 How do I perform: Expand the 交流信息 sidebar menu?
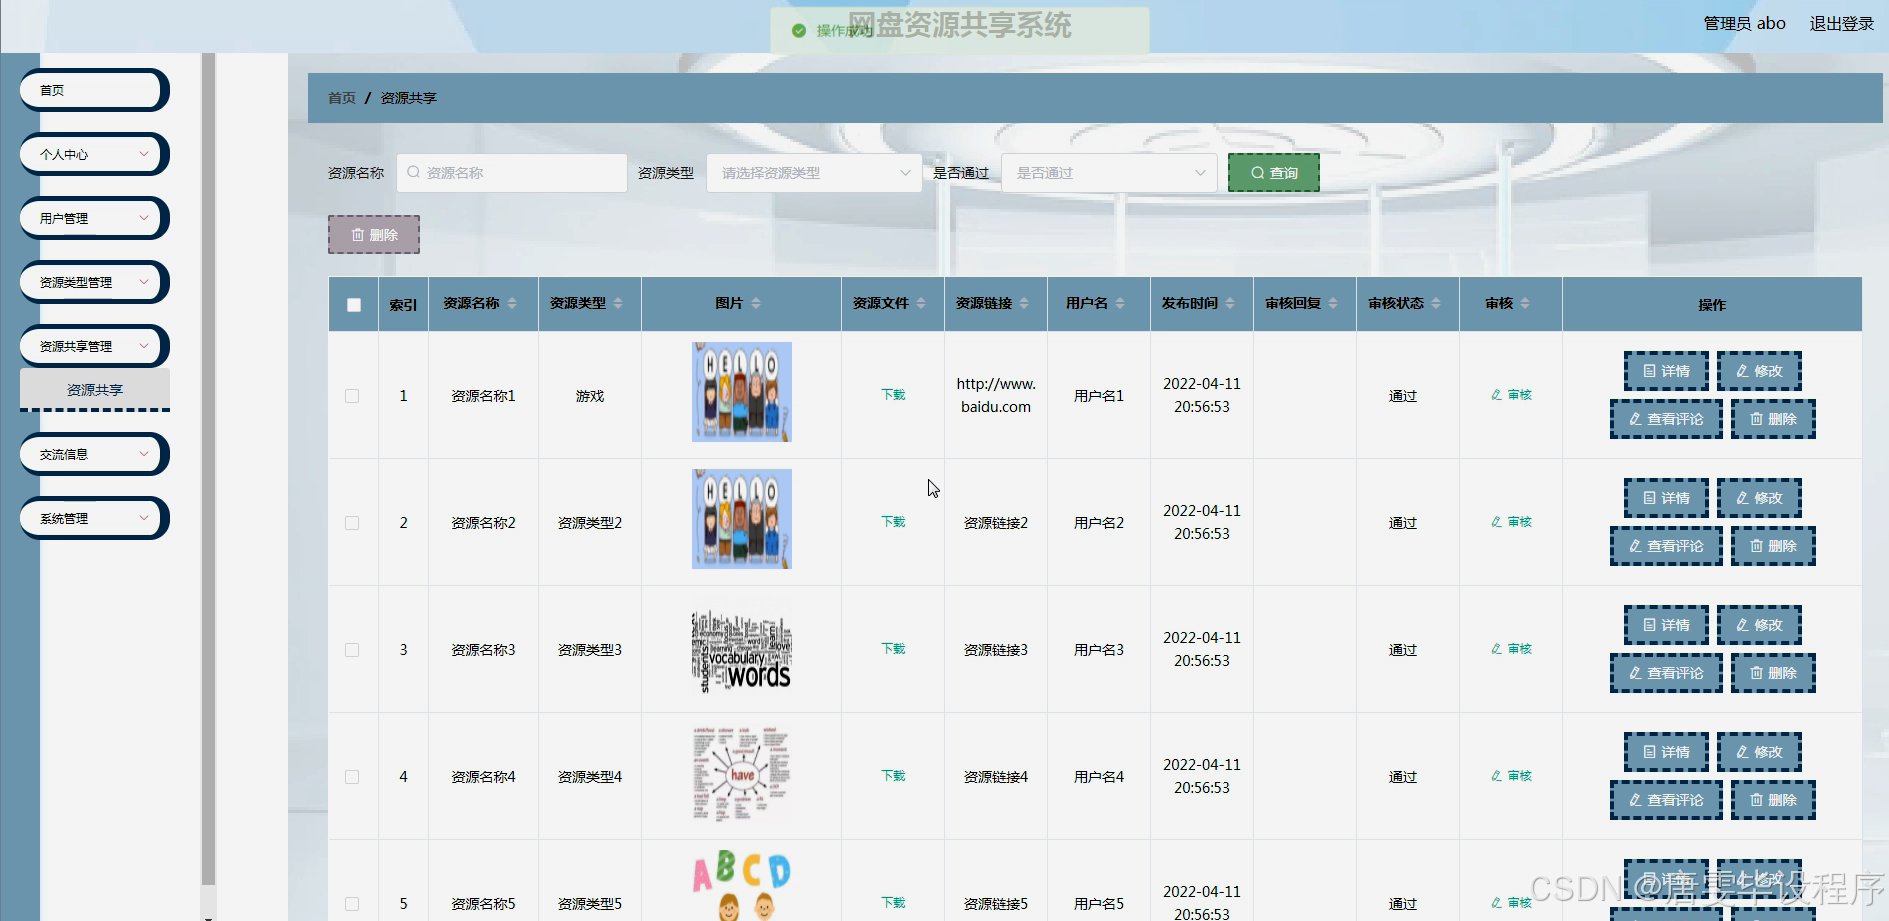(x=94, y=454)
